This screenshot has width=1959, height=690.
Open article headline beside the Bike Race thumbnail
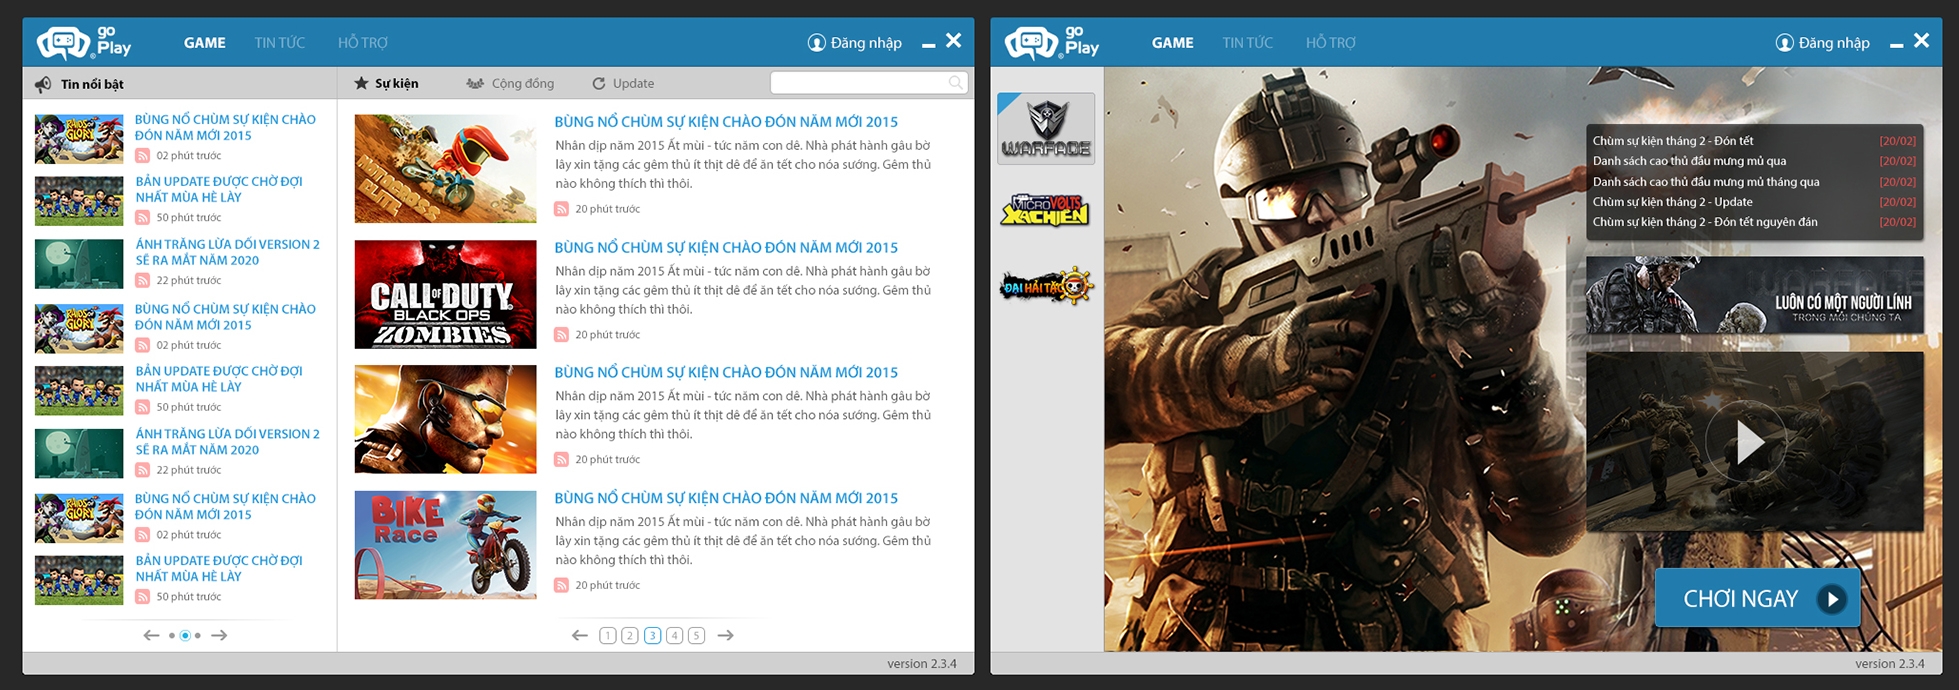coord(726,498)
